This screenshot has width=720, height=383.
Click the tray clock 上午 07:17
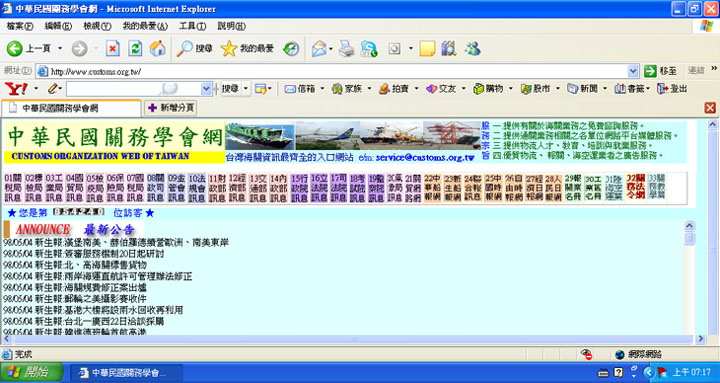tap(691, 372)
